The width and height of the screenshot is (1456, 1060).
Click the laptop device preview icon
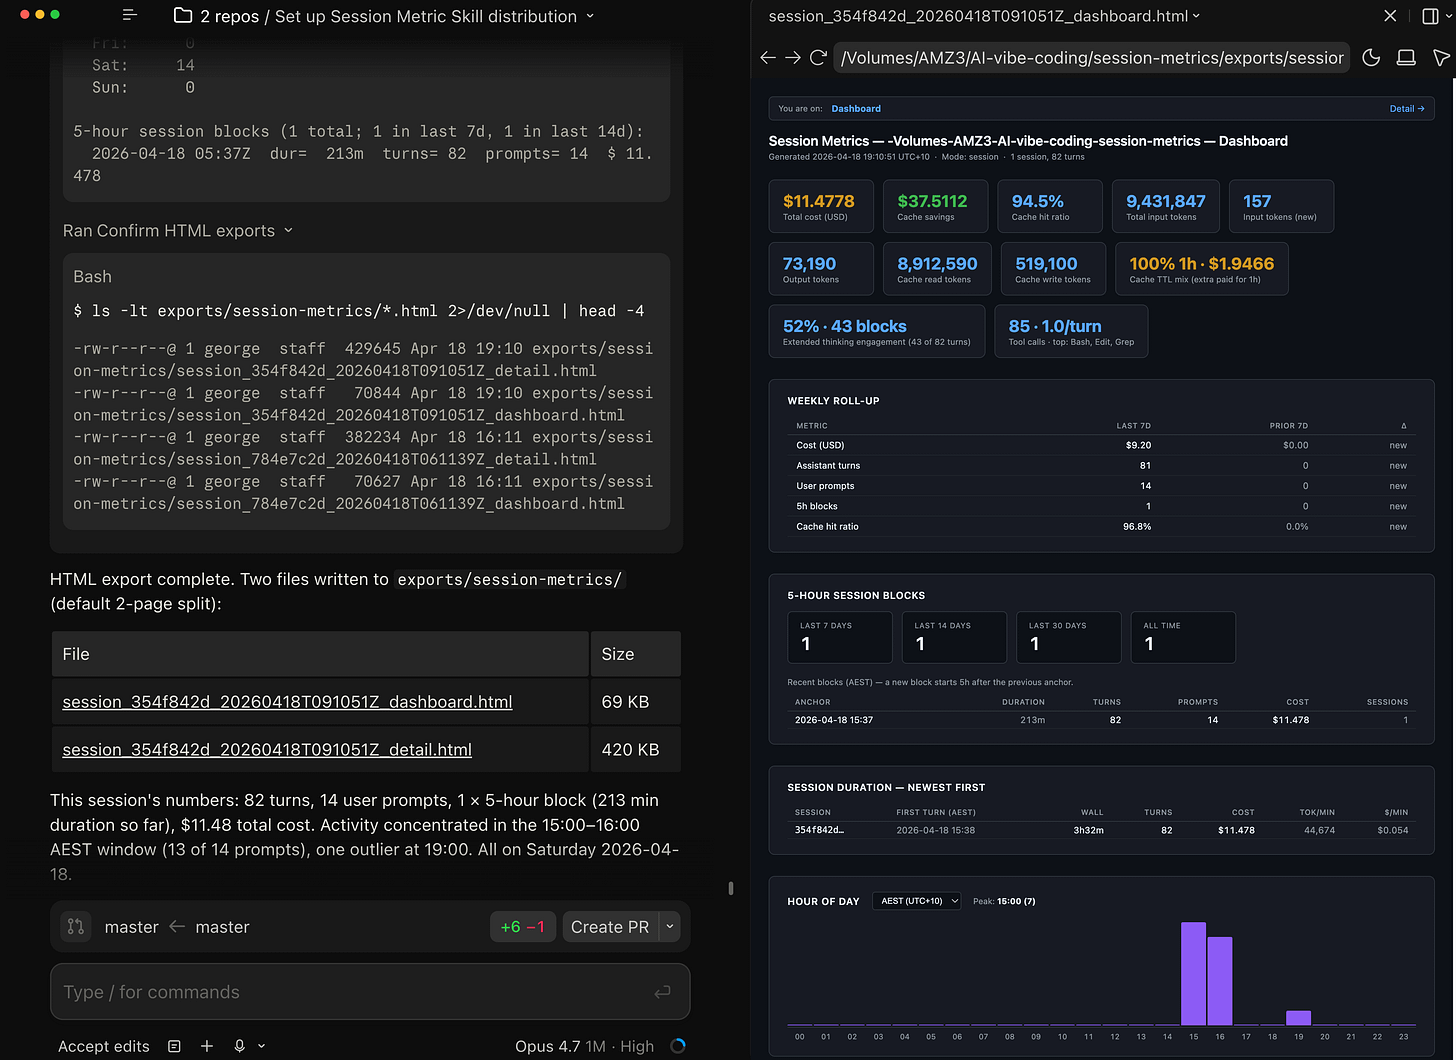[1406, 58]
